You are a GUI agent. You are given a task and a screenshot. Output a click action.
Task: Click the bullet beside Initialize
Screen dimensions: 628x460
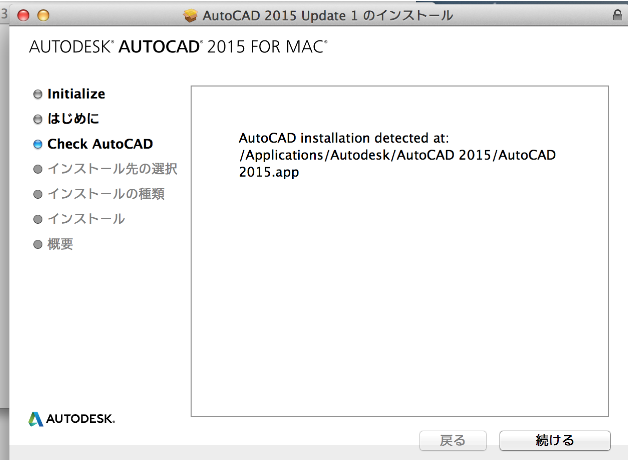pyautogui.click(x=37, y=94)
